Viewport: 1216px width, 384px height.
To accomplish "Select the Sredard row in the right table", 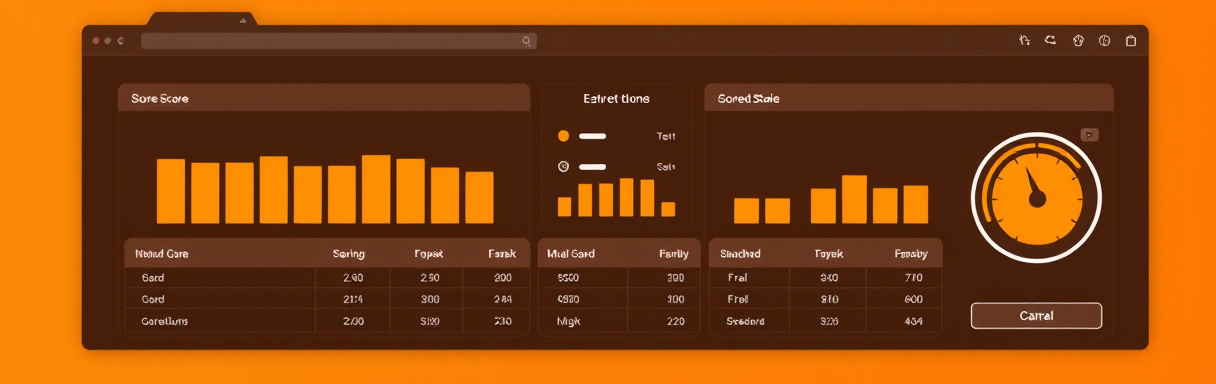I will click(826, 322).
